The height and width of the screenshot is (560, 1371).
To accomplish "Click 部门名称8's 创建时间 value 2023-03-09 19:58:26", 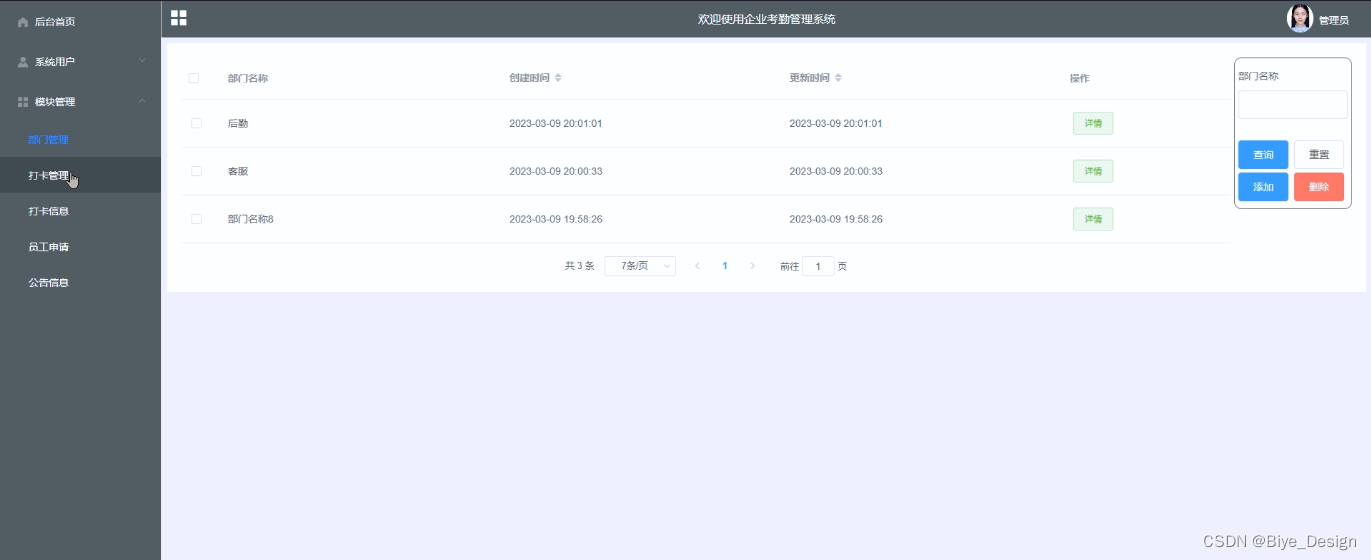I will coord(556,219).
